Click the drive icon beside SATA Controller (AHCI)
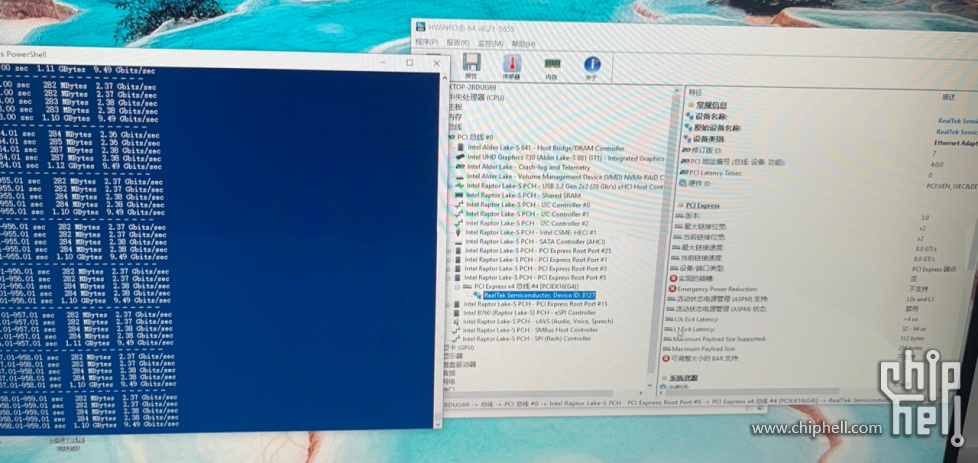This screenshot has height=463, width=978. coord(458,241)
